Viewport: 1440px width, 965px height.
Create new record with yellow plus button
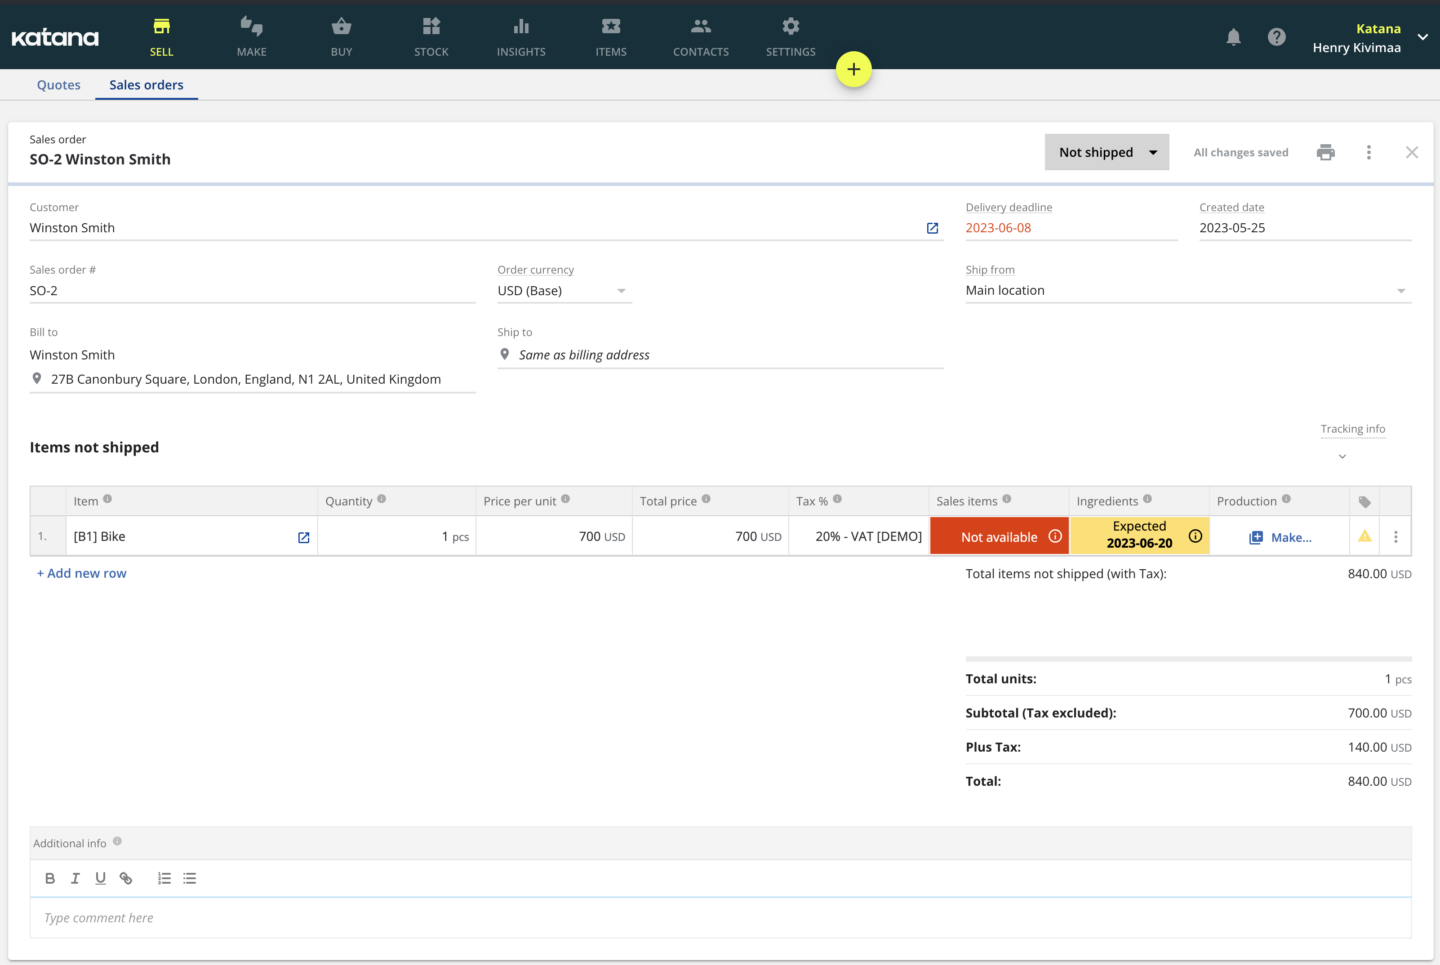(854, 69)
